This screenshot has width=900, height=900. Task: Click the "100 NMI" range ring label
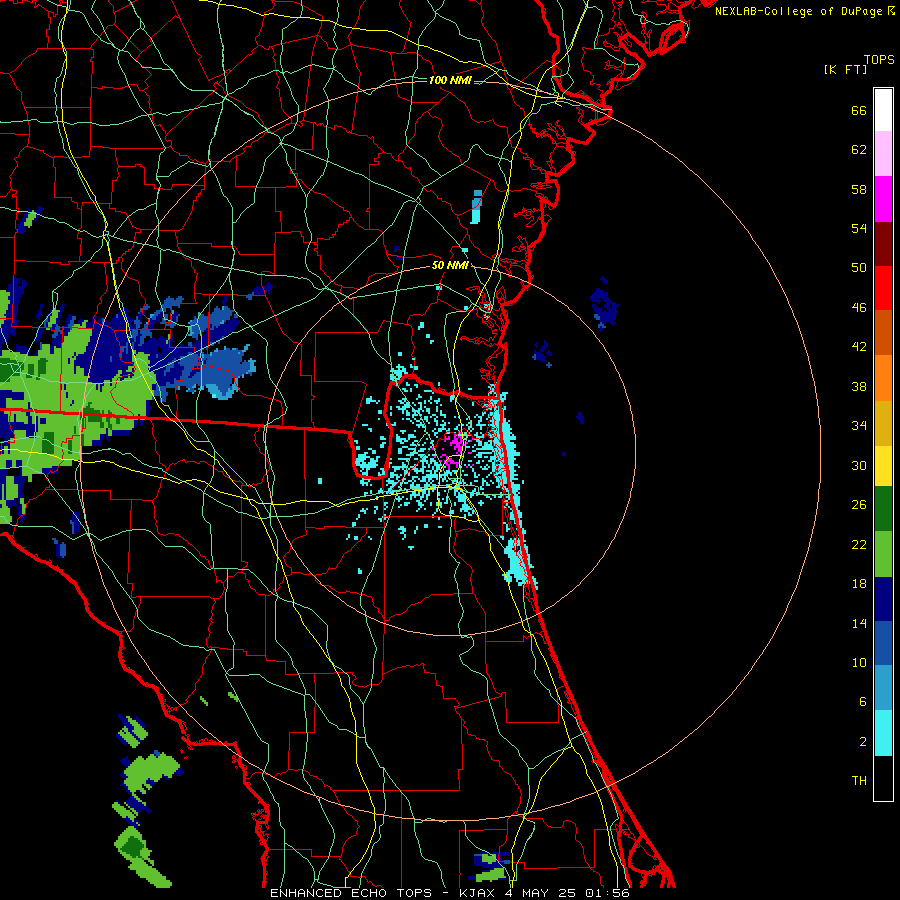point(450,80)
